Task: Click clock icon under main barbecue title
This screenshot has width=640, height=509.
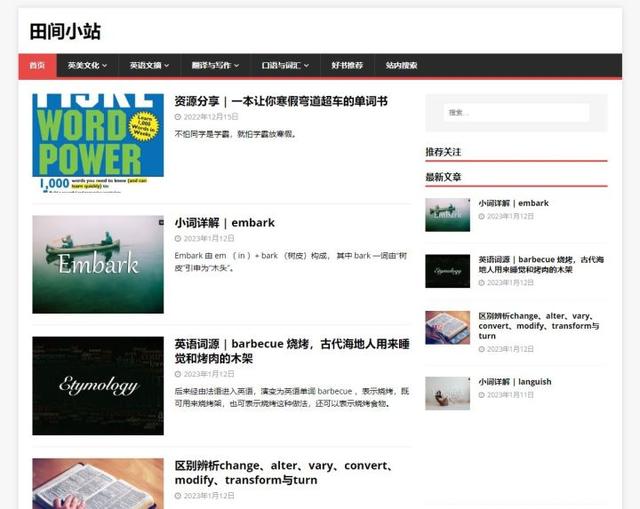Action: point(178,374)
